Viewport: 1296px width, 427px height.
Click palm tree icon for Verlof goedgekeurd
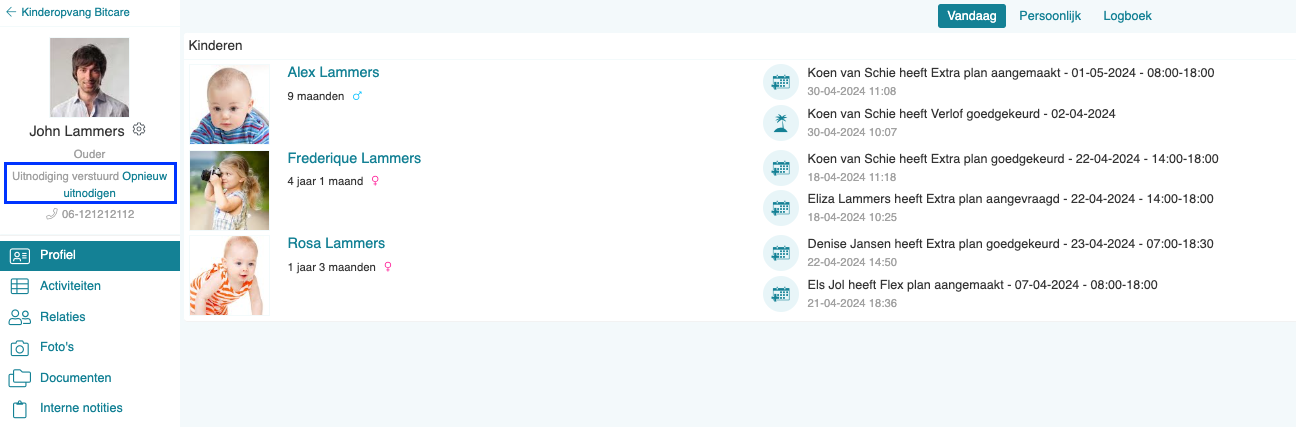(x=779, y=123)
